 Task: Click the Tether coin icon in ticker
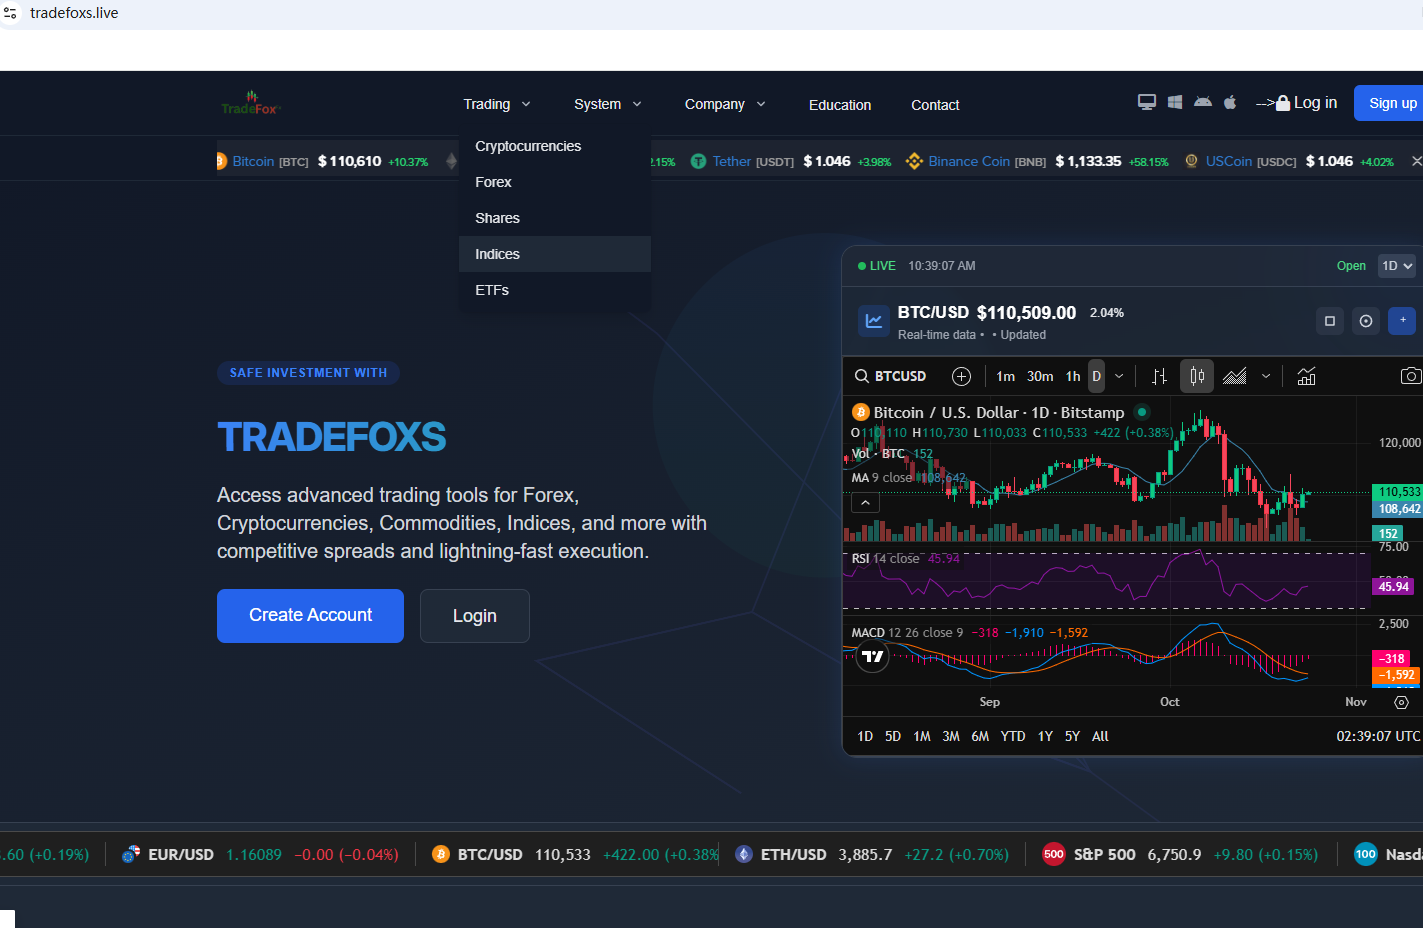(698, 161)
